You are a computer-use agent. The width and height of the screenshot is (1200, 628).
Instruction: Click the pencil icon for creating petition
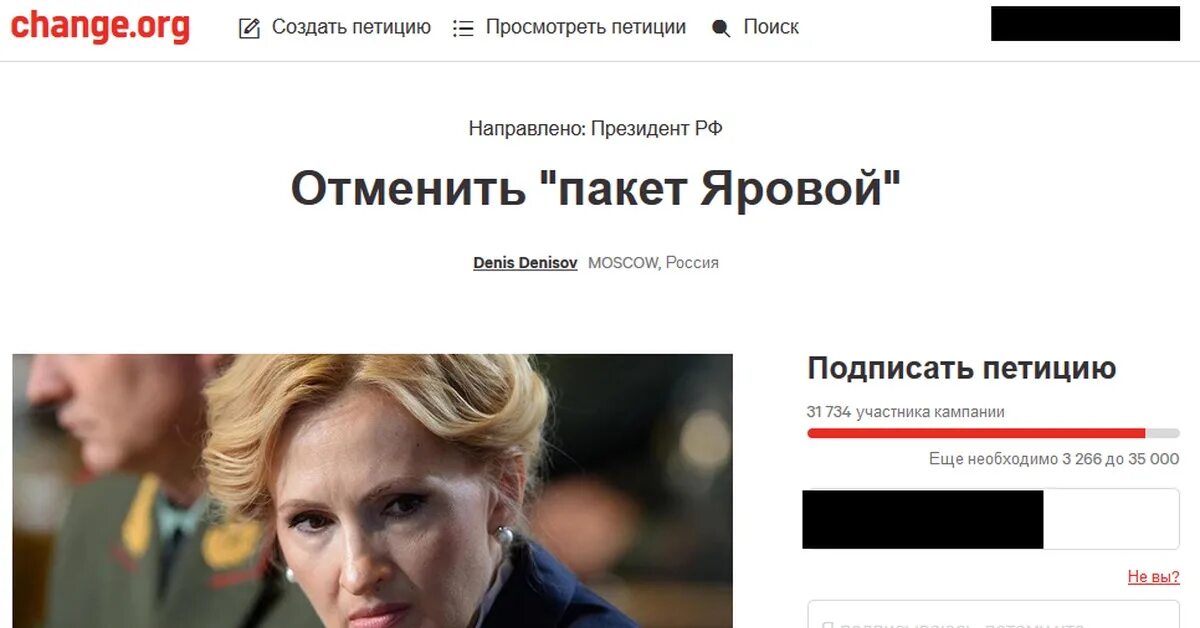pos(249,28)
